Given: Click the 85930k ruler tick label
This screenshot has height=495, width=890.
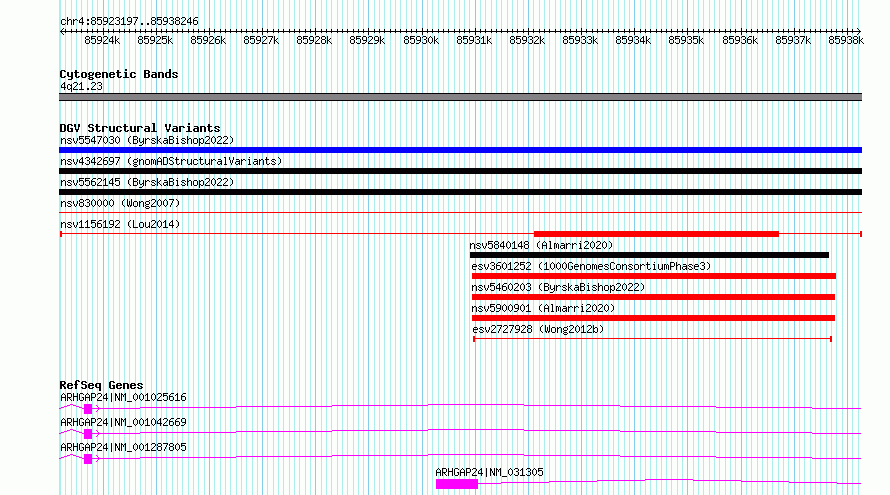Looking at the screenshot, I should [x=421, y=41].
